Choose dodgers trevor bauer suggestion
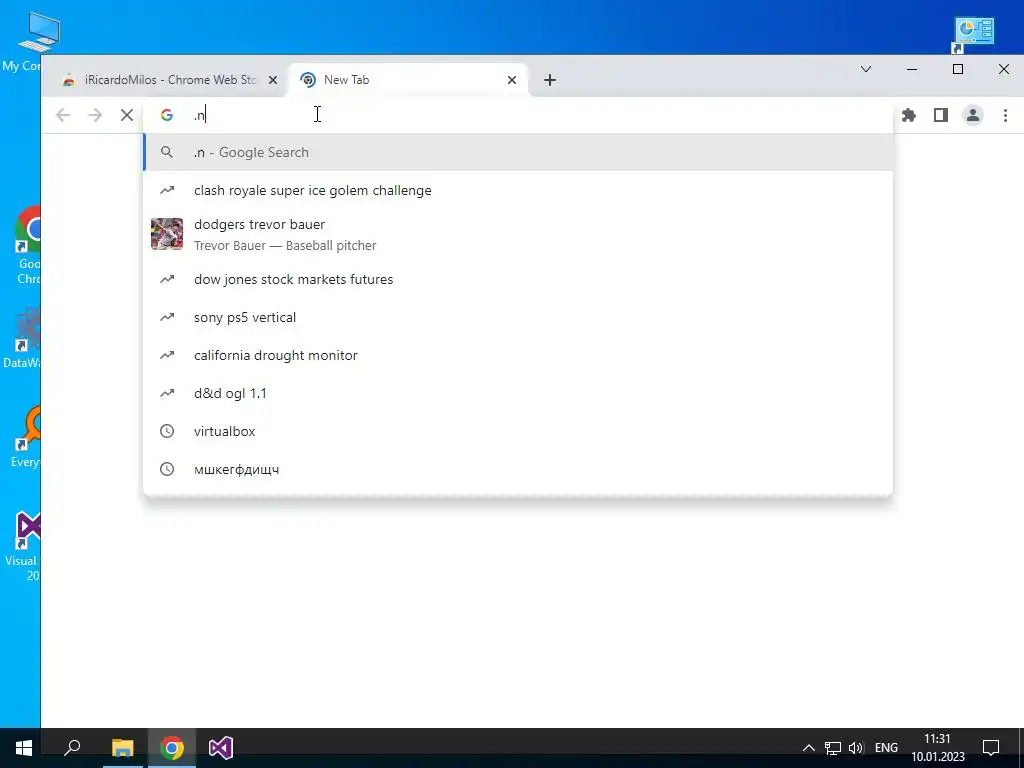 (518, 234)
